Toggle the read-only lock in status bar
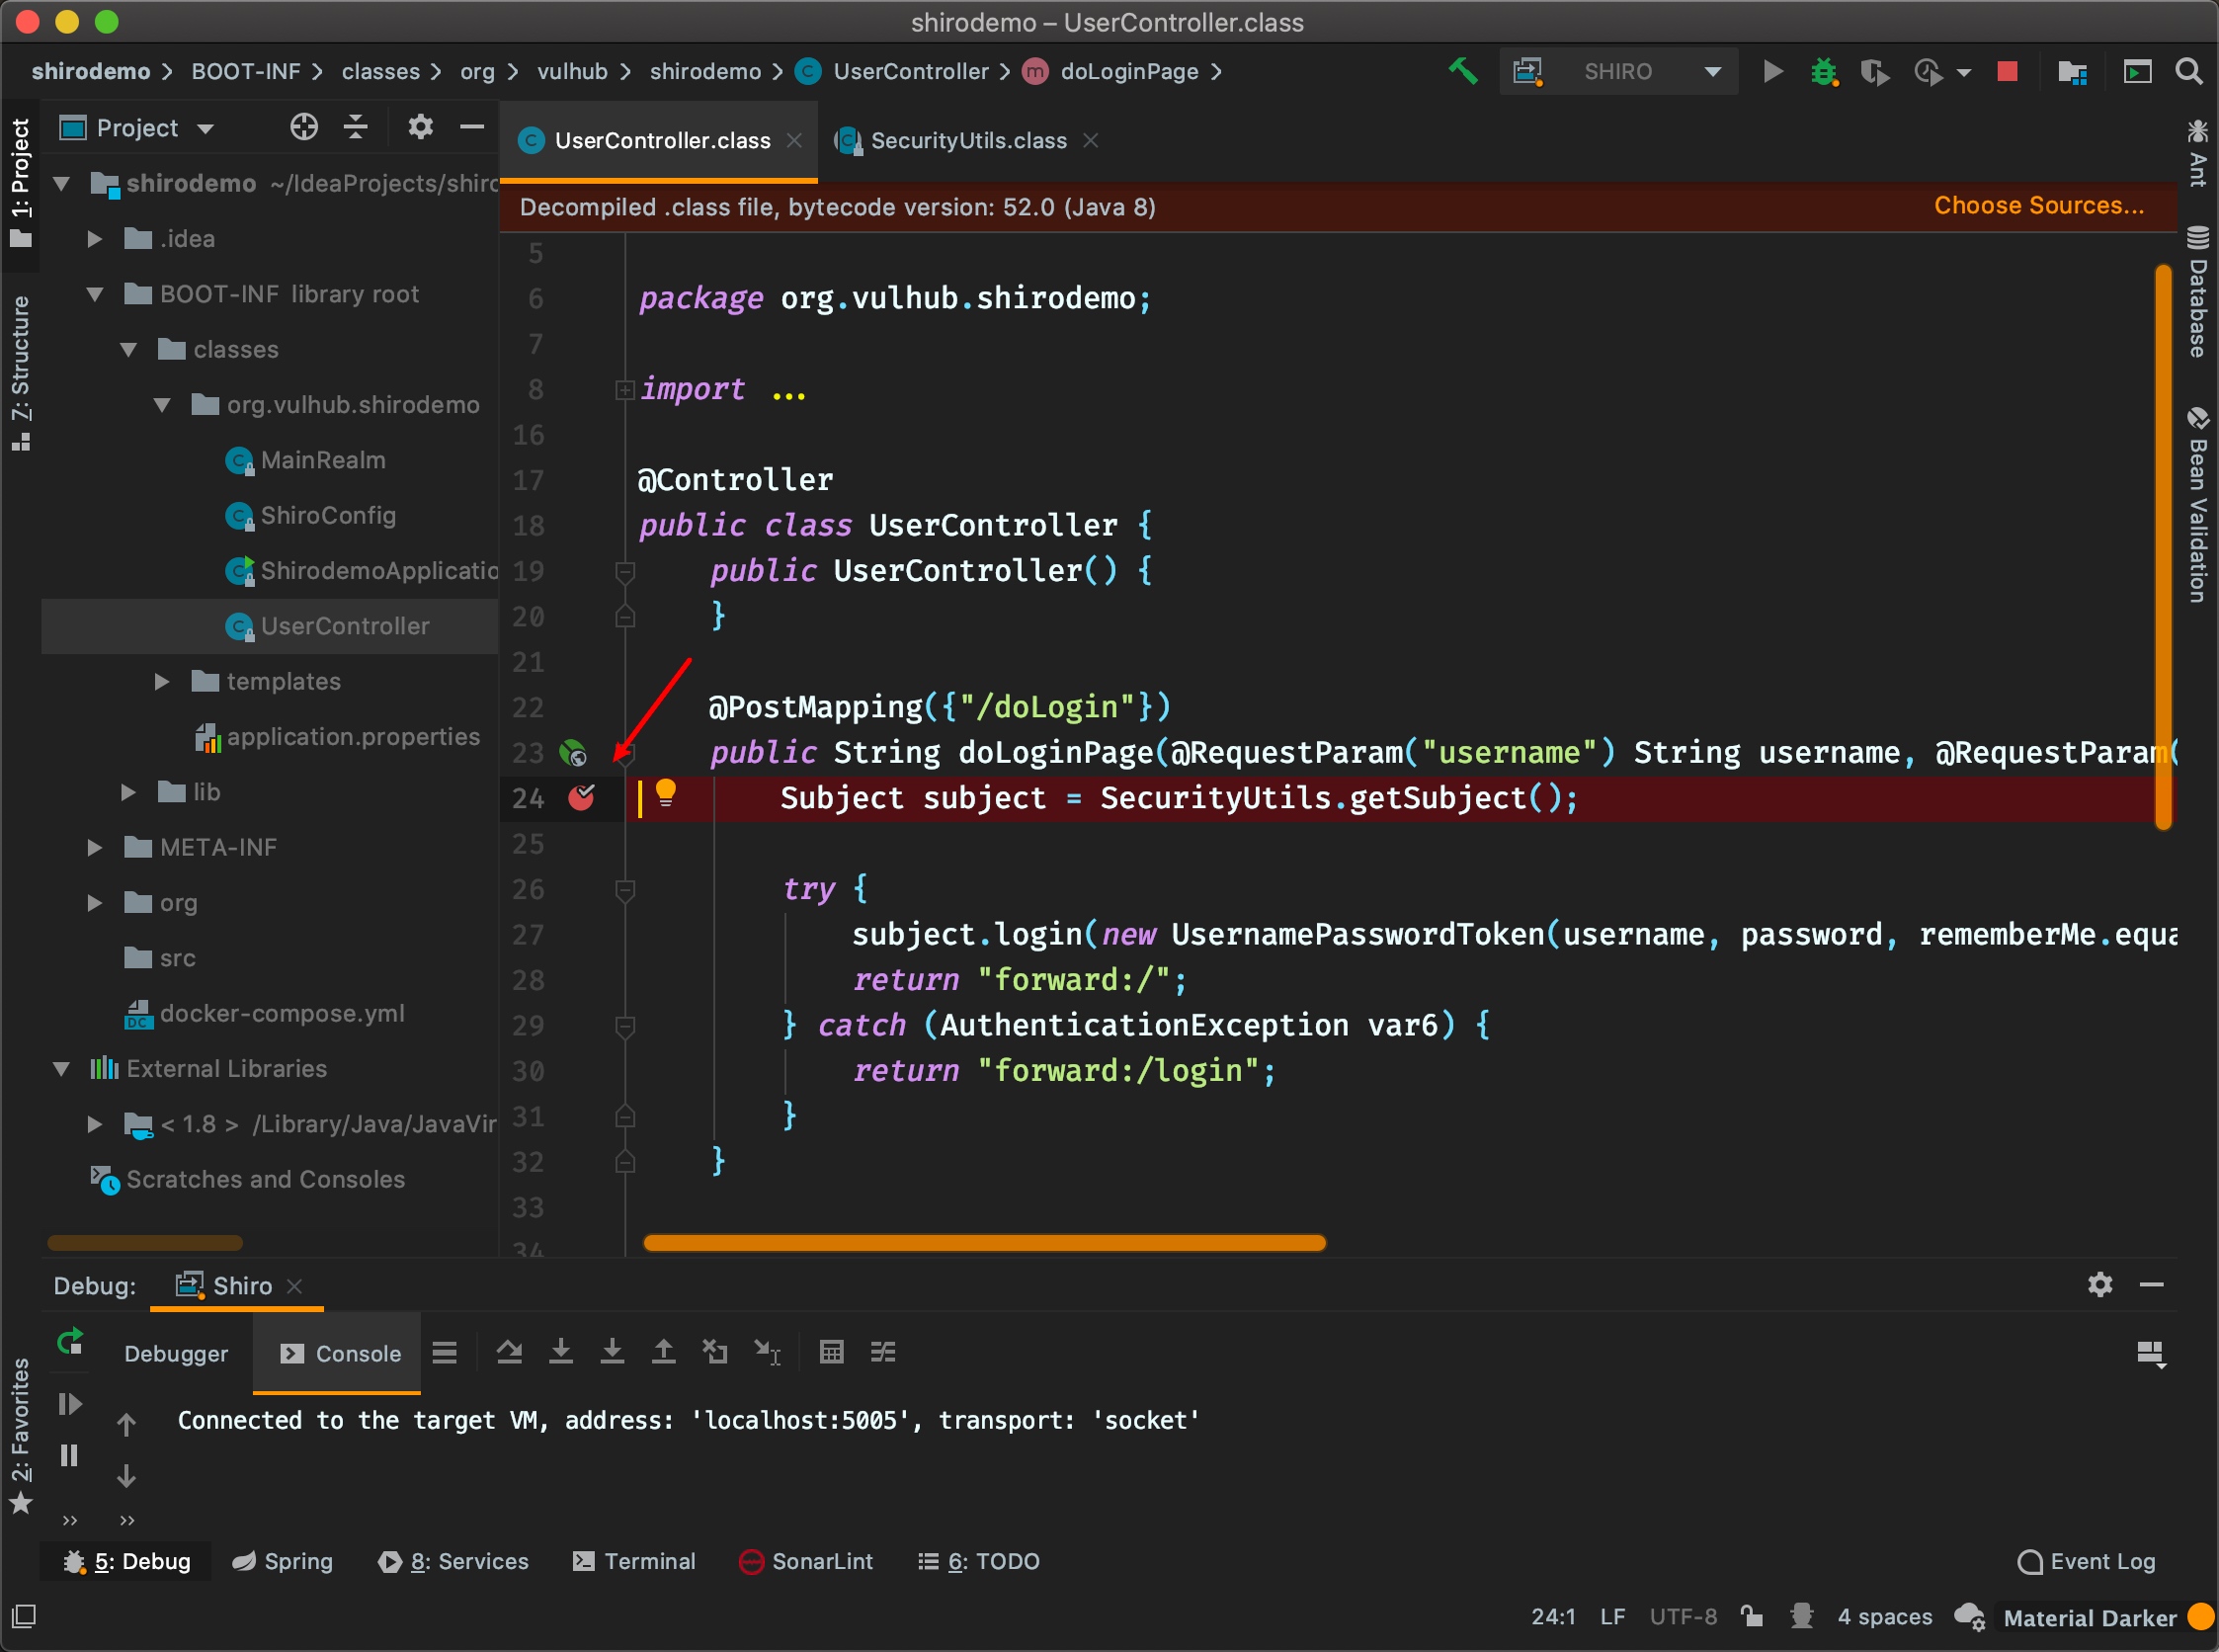 pyautogui.click(x=1751, y=1616)
